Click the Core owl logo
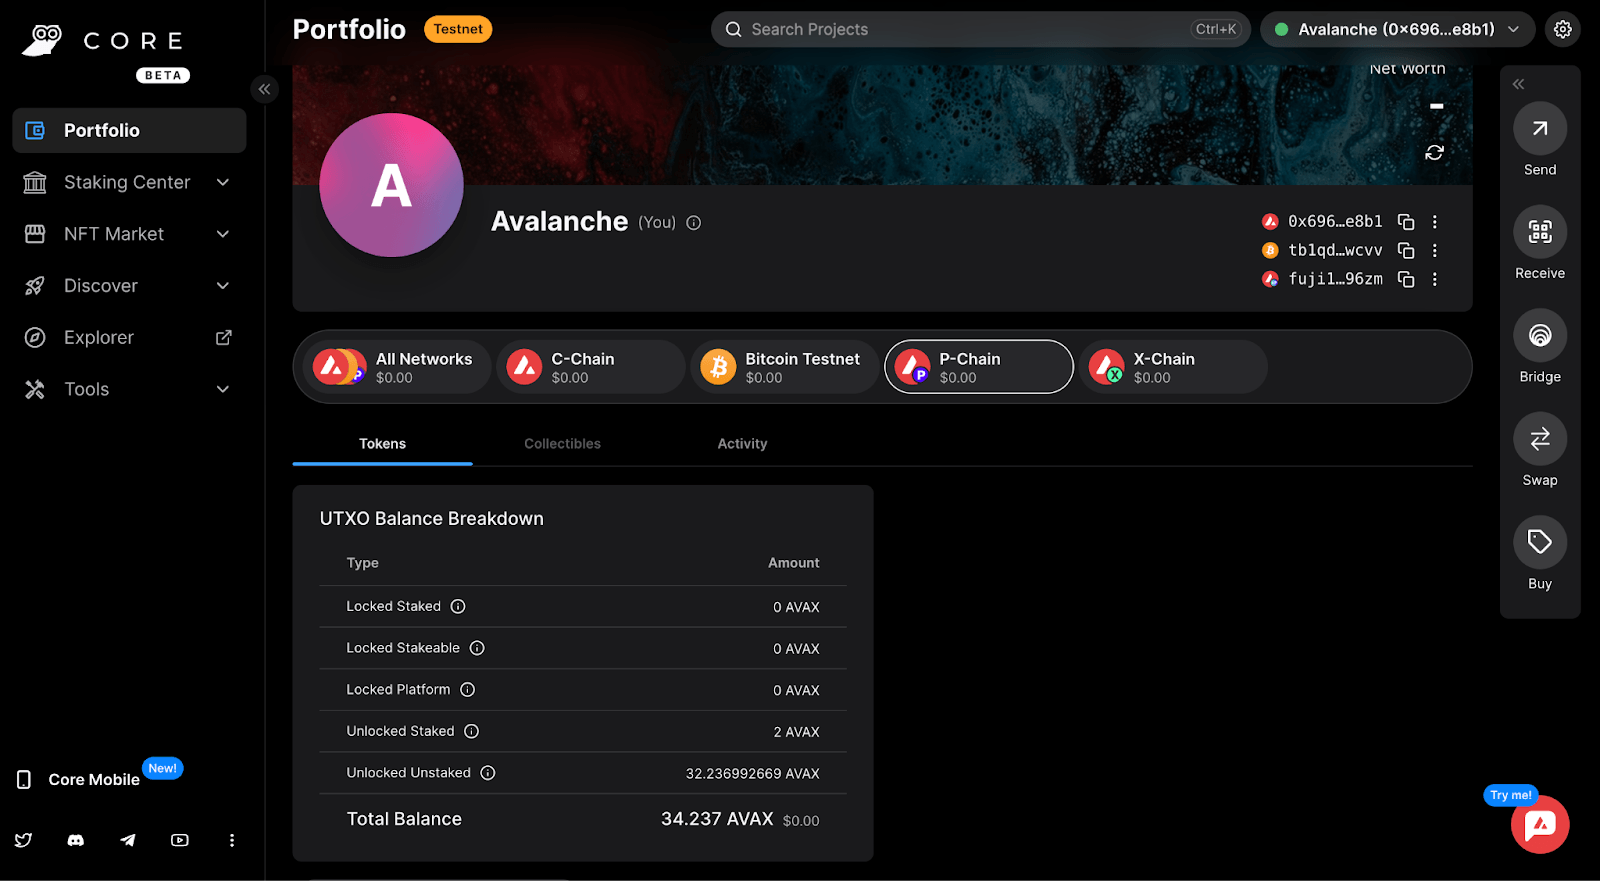This screenshot has width=1600, height=881. point(42,40)
